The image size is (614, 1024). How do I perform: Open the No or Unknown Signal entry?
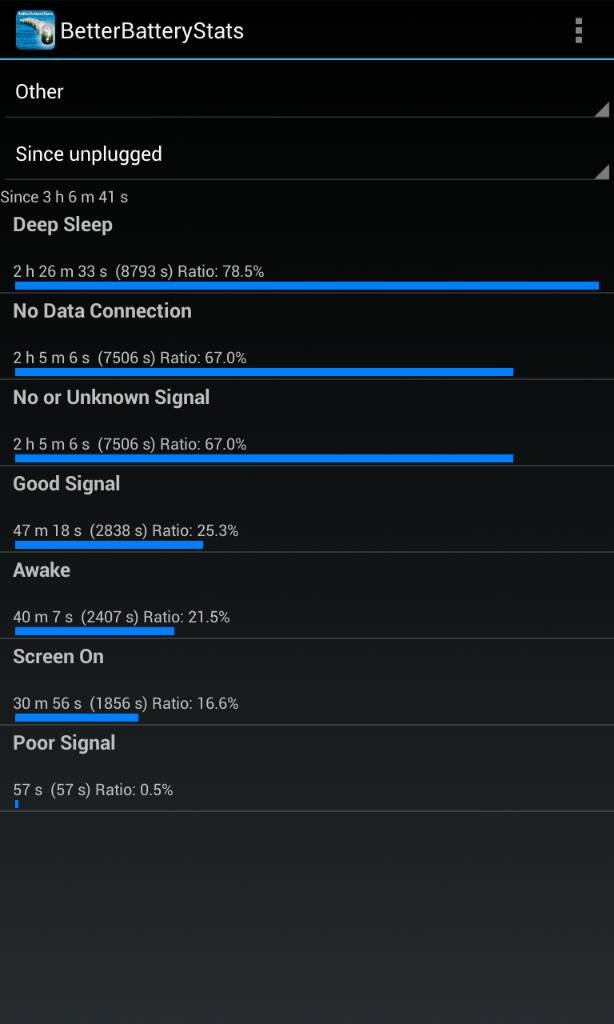pyautogui.click(x=307, y=423)
